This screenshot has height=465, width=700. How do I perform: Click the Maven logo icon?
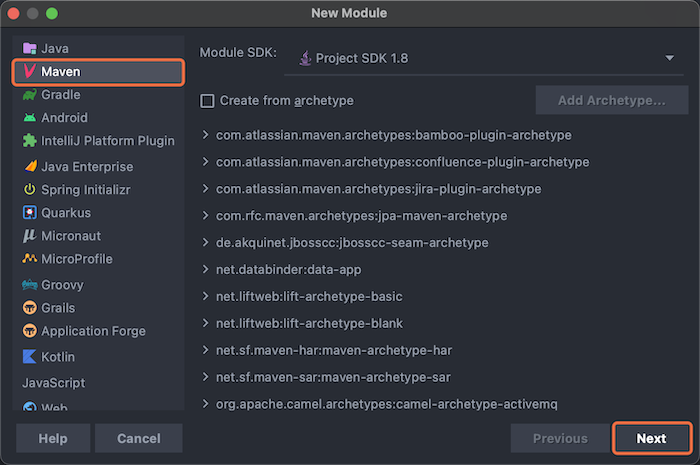(29, 71)
